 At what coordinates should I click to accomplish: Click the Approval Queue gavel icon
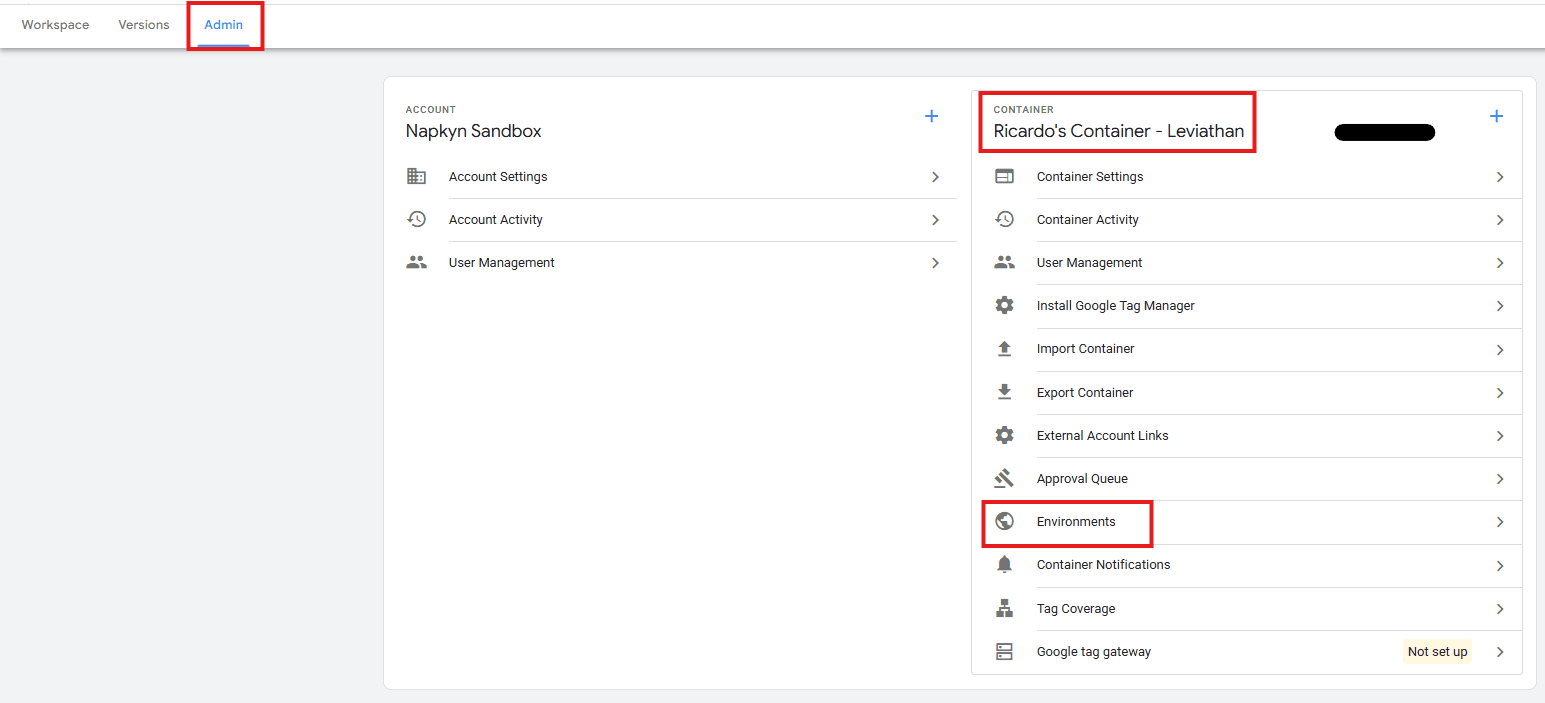pyautogui.click(x=1004, y=478)
